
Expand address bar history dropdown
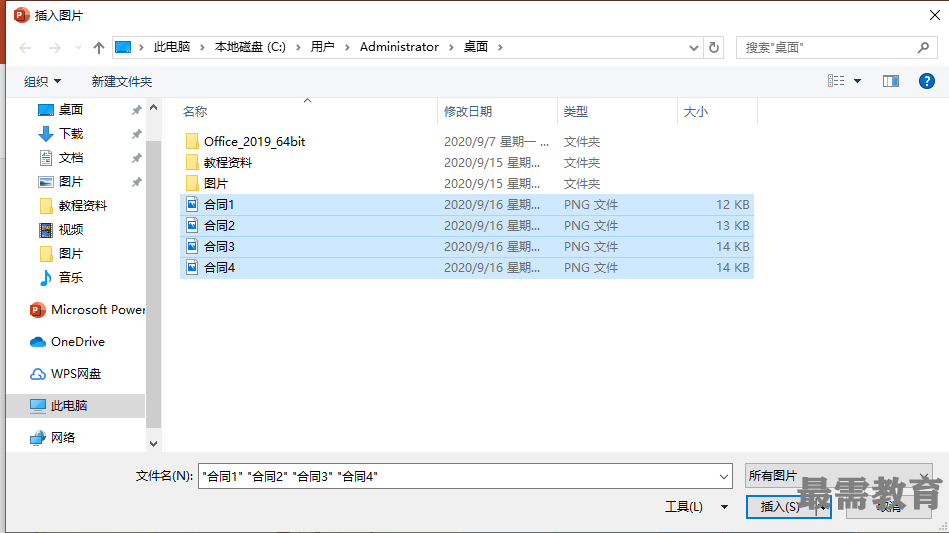(x=694, y=48)
